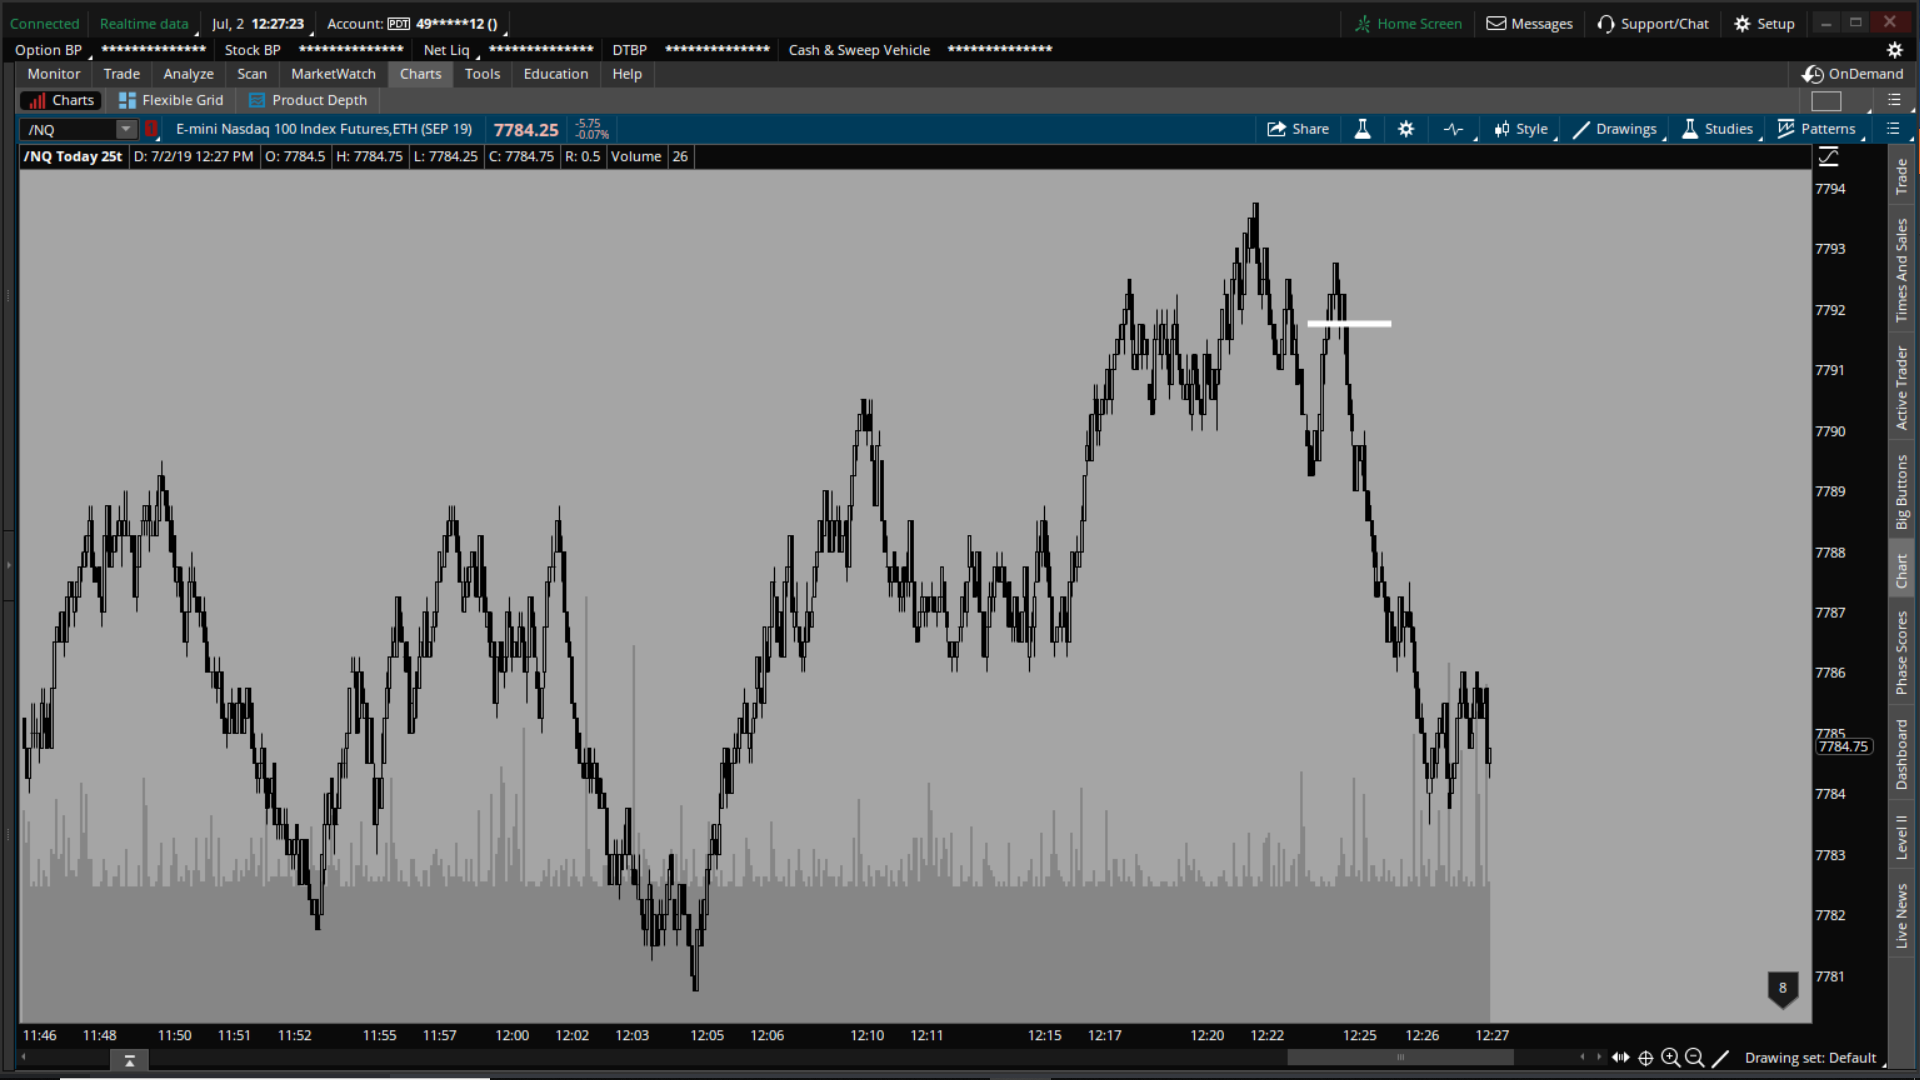Open the Help tab
The width and height of the screenshot is (1920, 1080).
(627, 74)
